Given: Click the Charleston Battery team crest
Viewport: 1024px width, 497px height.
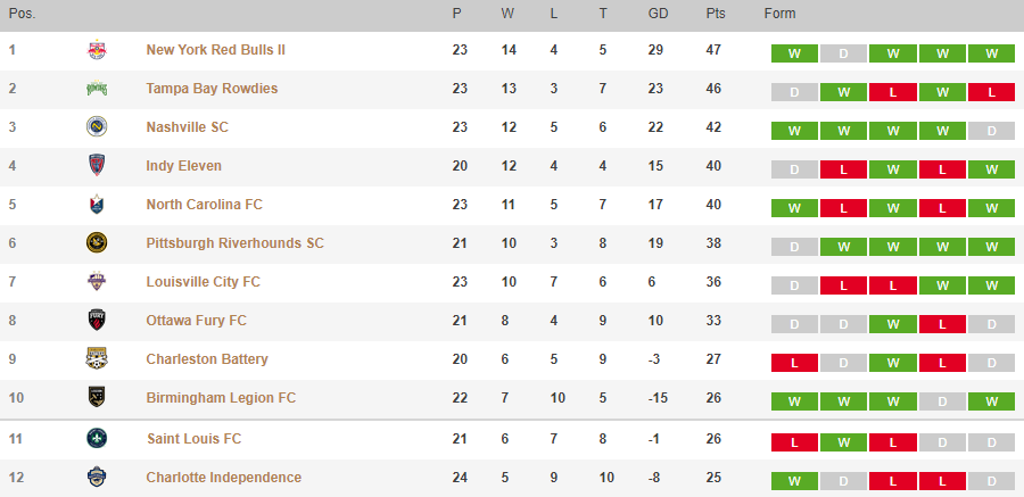Looking at the screenshot, I should [97, 359].
